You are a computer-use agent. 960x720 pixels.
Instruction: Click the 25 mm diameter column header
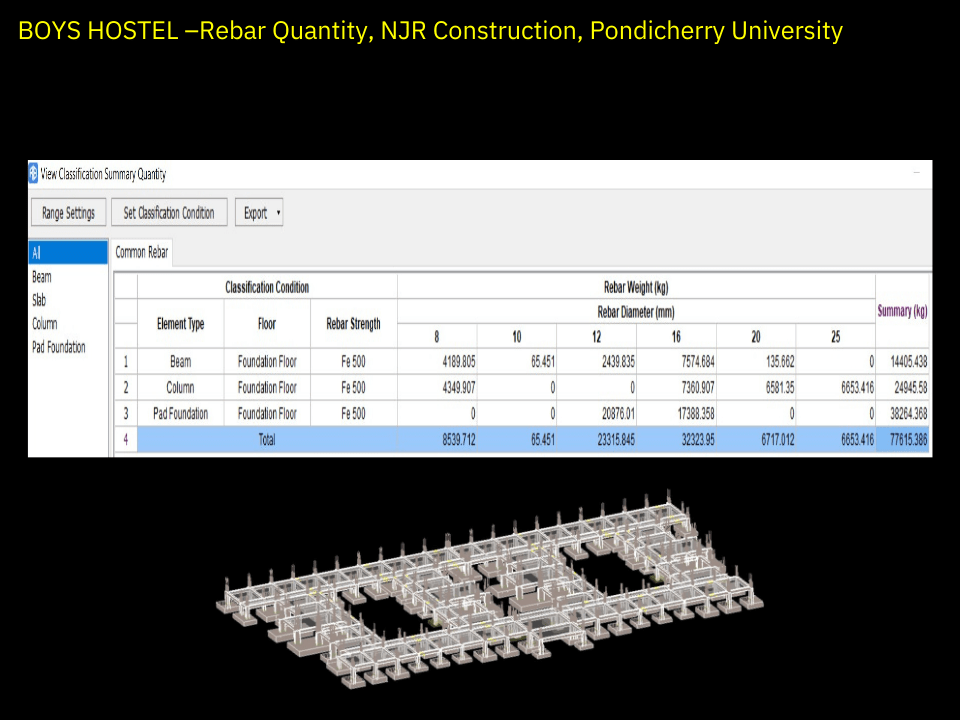point(835,337)
